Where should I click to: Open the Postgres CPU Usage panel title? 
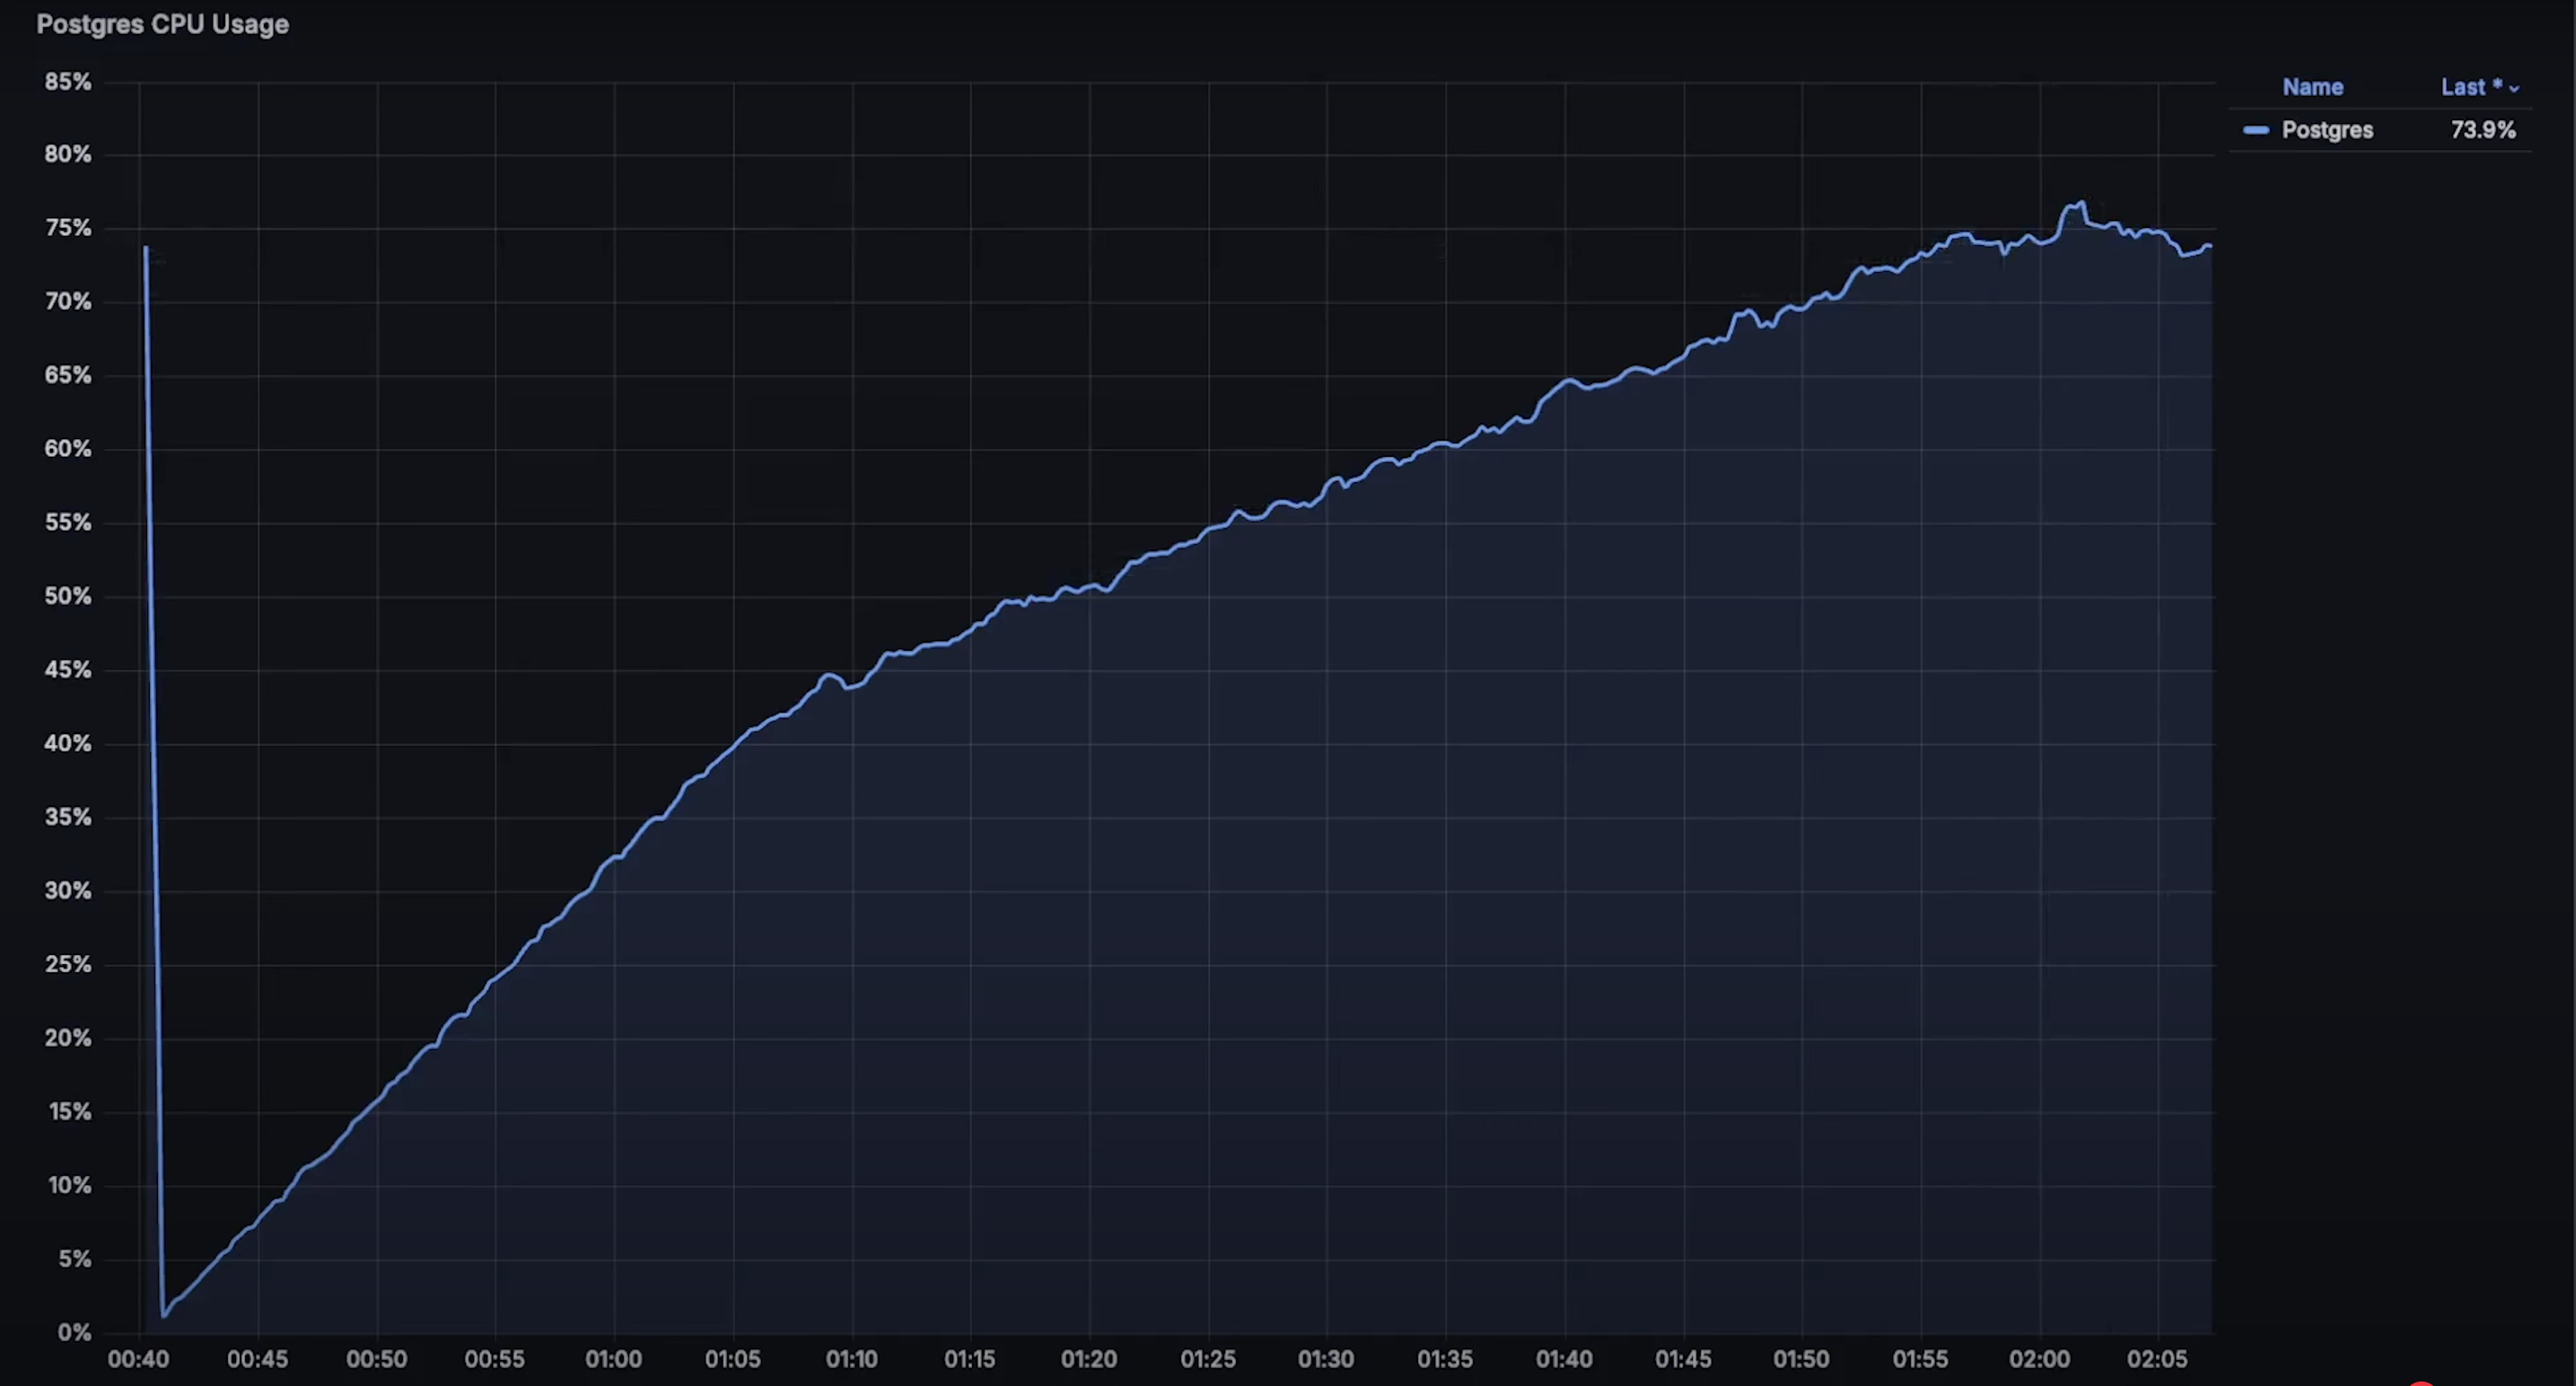[162, 24]
